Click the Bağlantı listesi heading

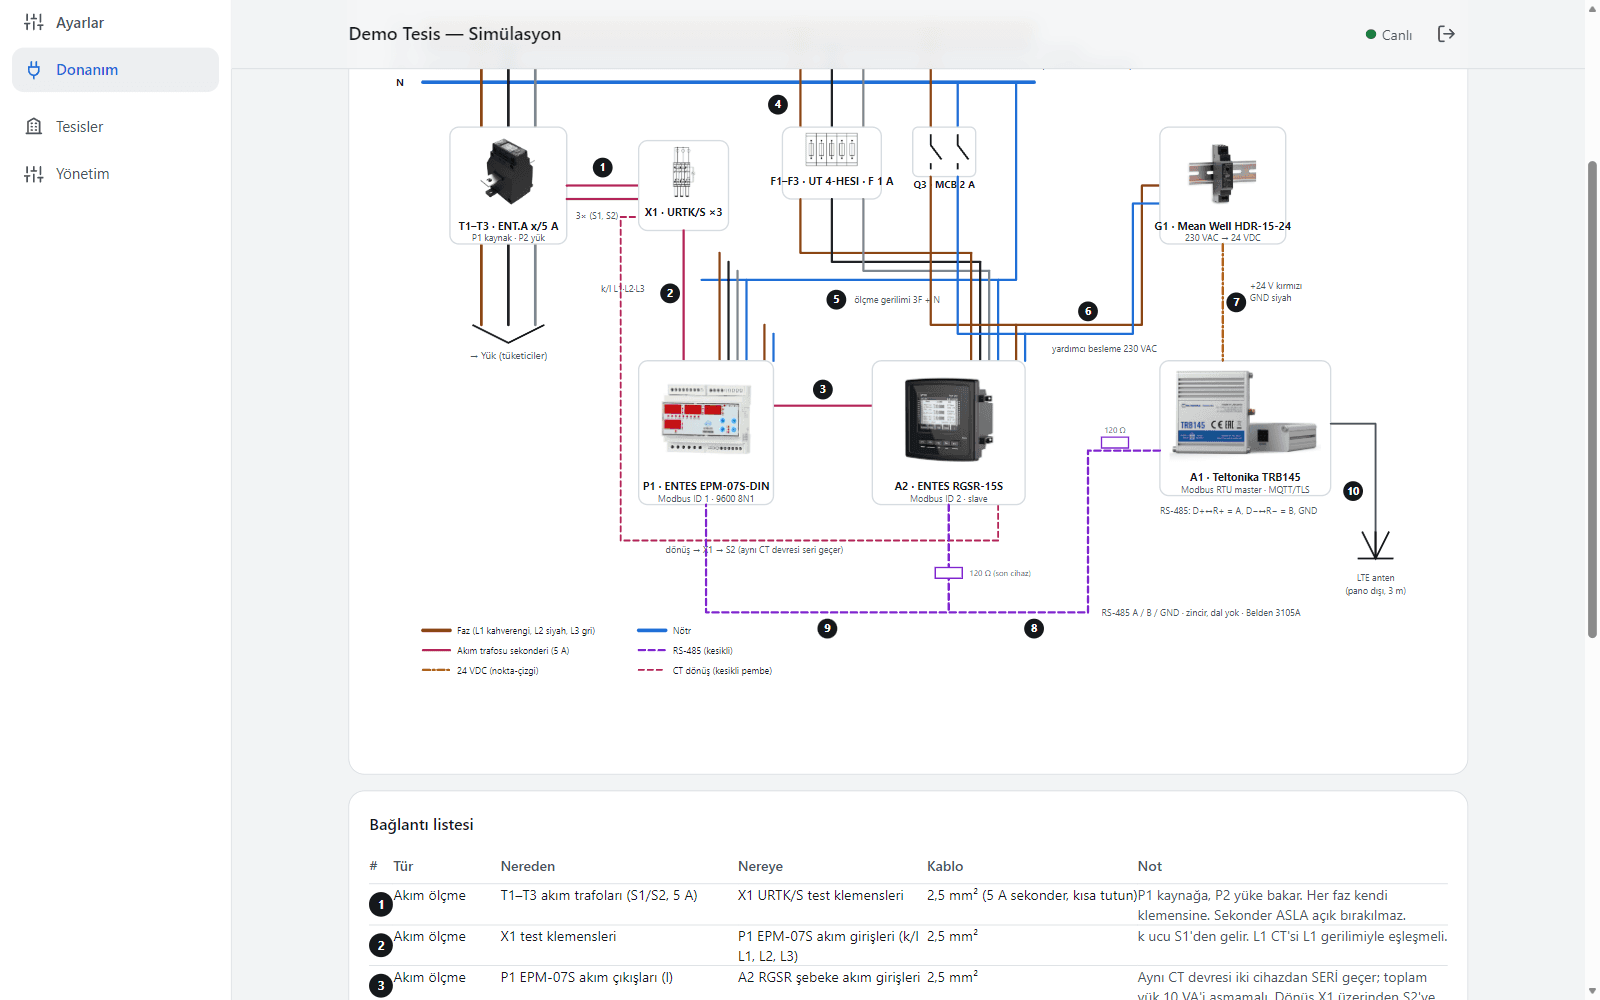pyautogui.click(x=421, y=825)
